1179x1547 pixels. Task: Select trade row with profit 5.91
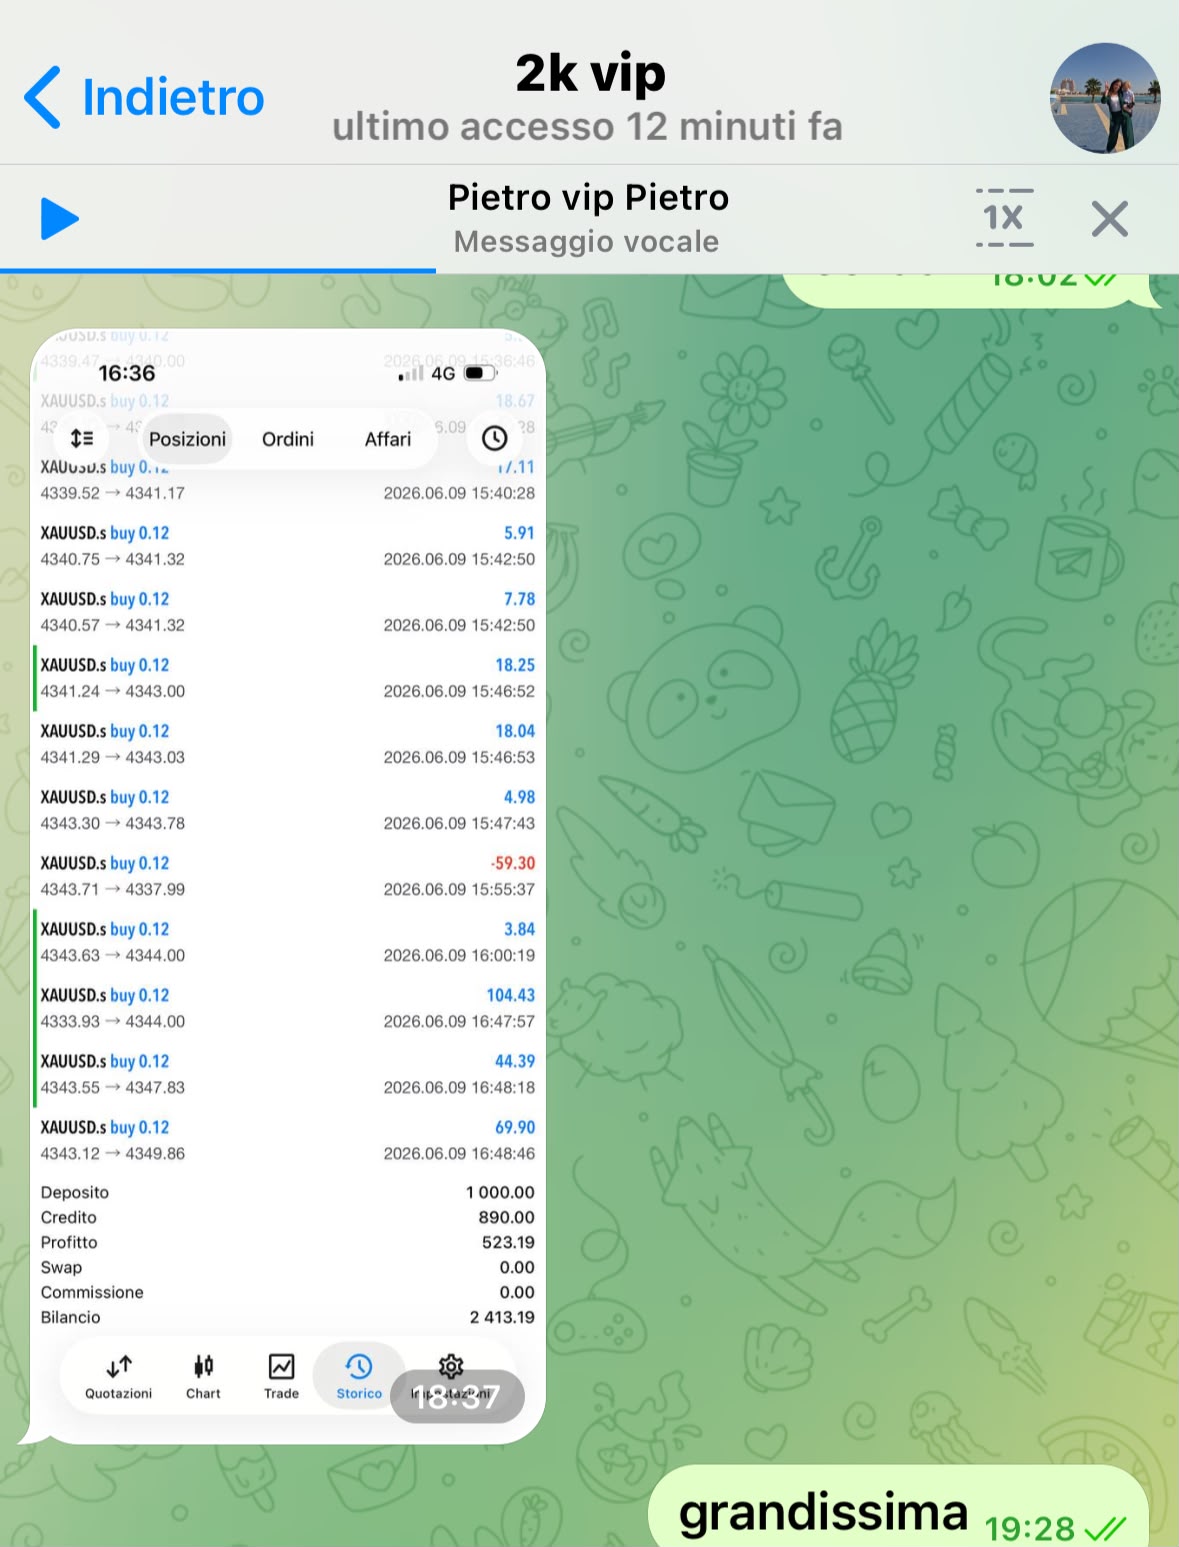click(288, 546)
